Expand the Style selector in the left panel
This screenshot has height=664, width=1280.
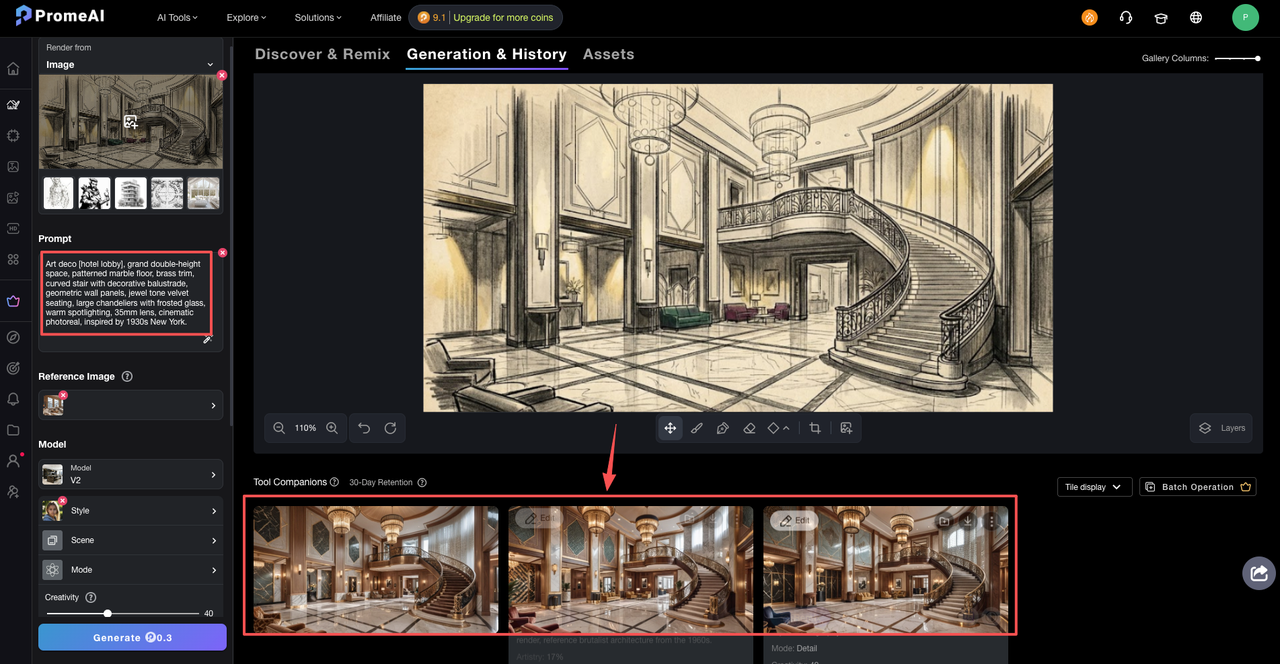130,510
